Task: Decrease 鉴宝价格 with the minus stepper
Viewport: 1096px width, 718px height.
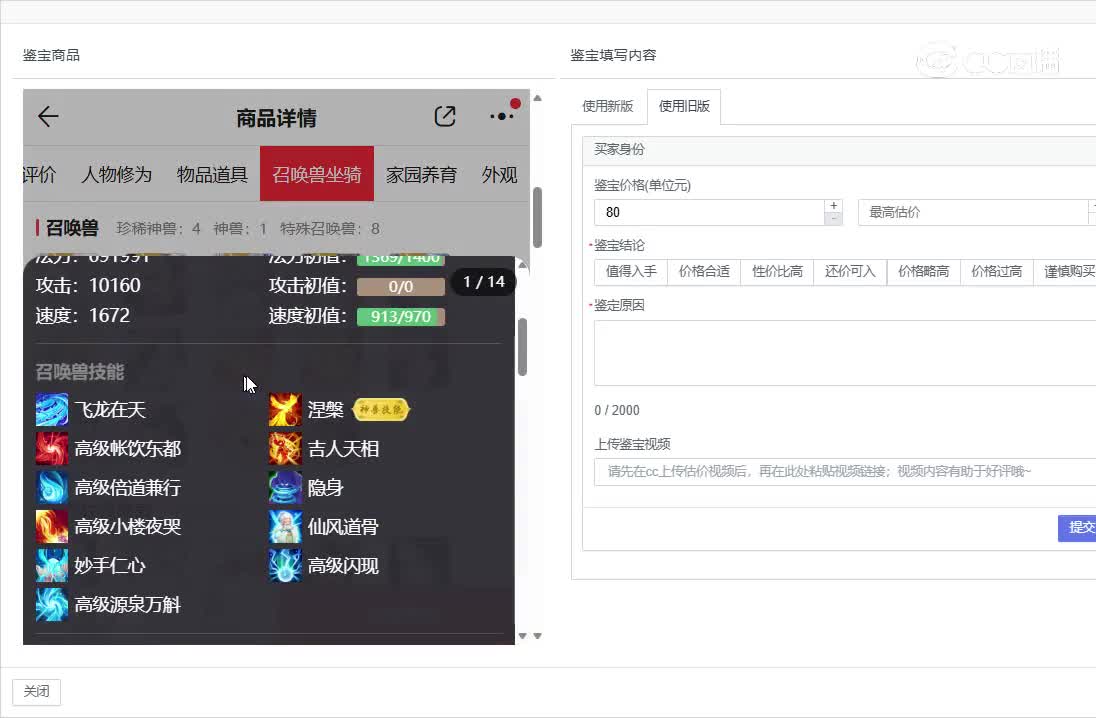Action: click(833, 219)
